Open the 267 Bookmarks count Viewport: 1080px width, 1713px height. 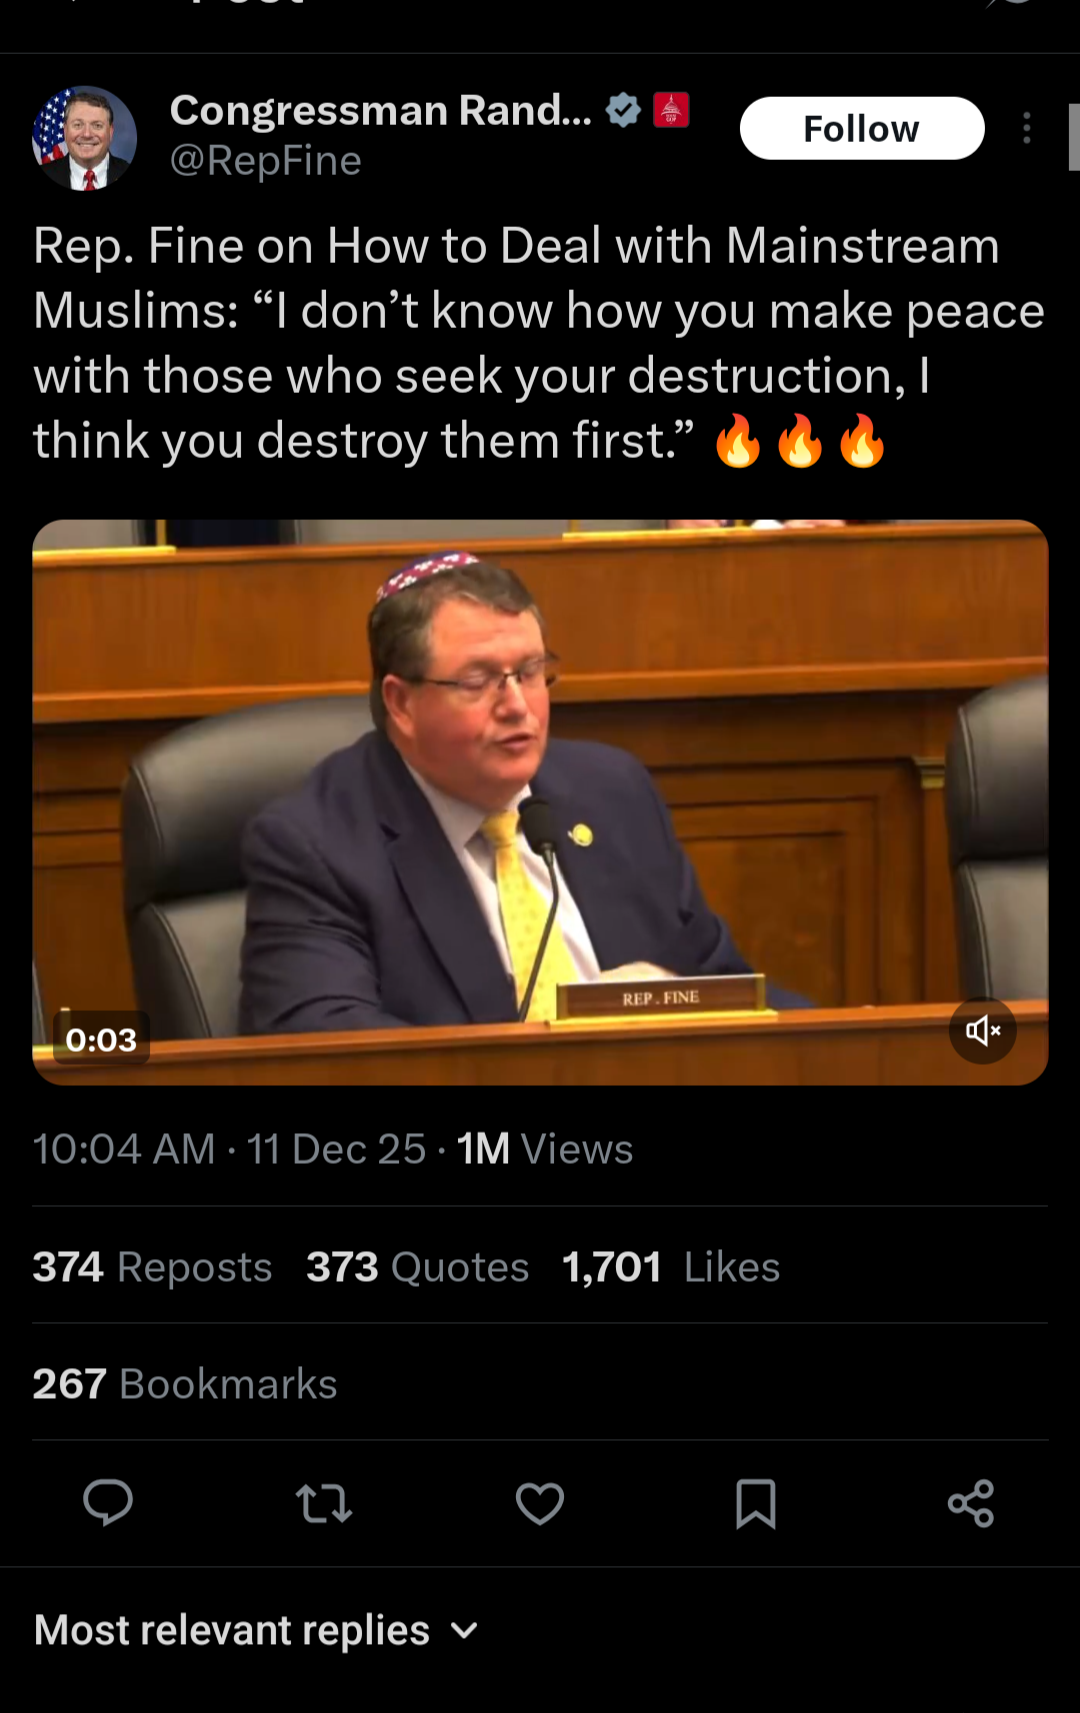click(x=185, y=1384)
